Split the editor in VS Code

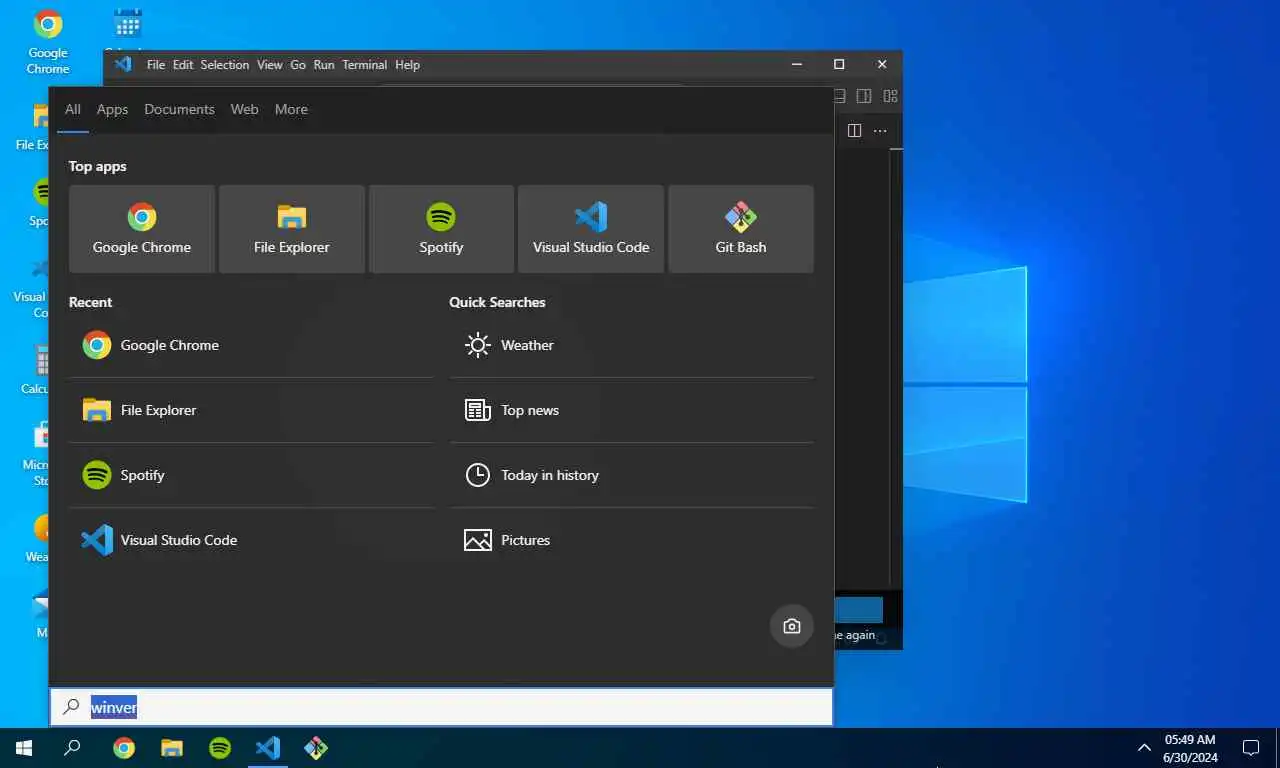pyautogui.click(x=854, y=130)
